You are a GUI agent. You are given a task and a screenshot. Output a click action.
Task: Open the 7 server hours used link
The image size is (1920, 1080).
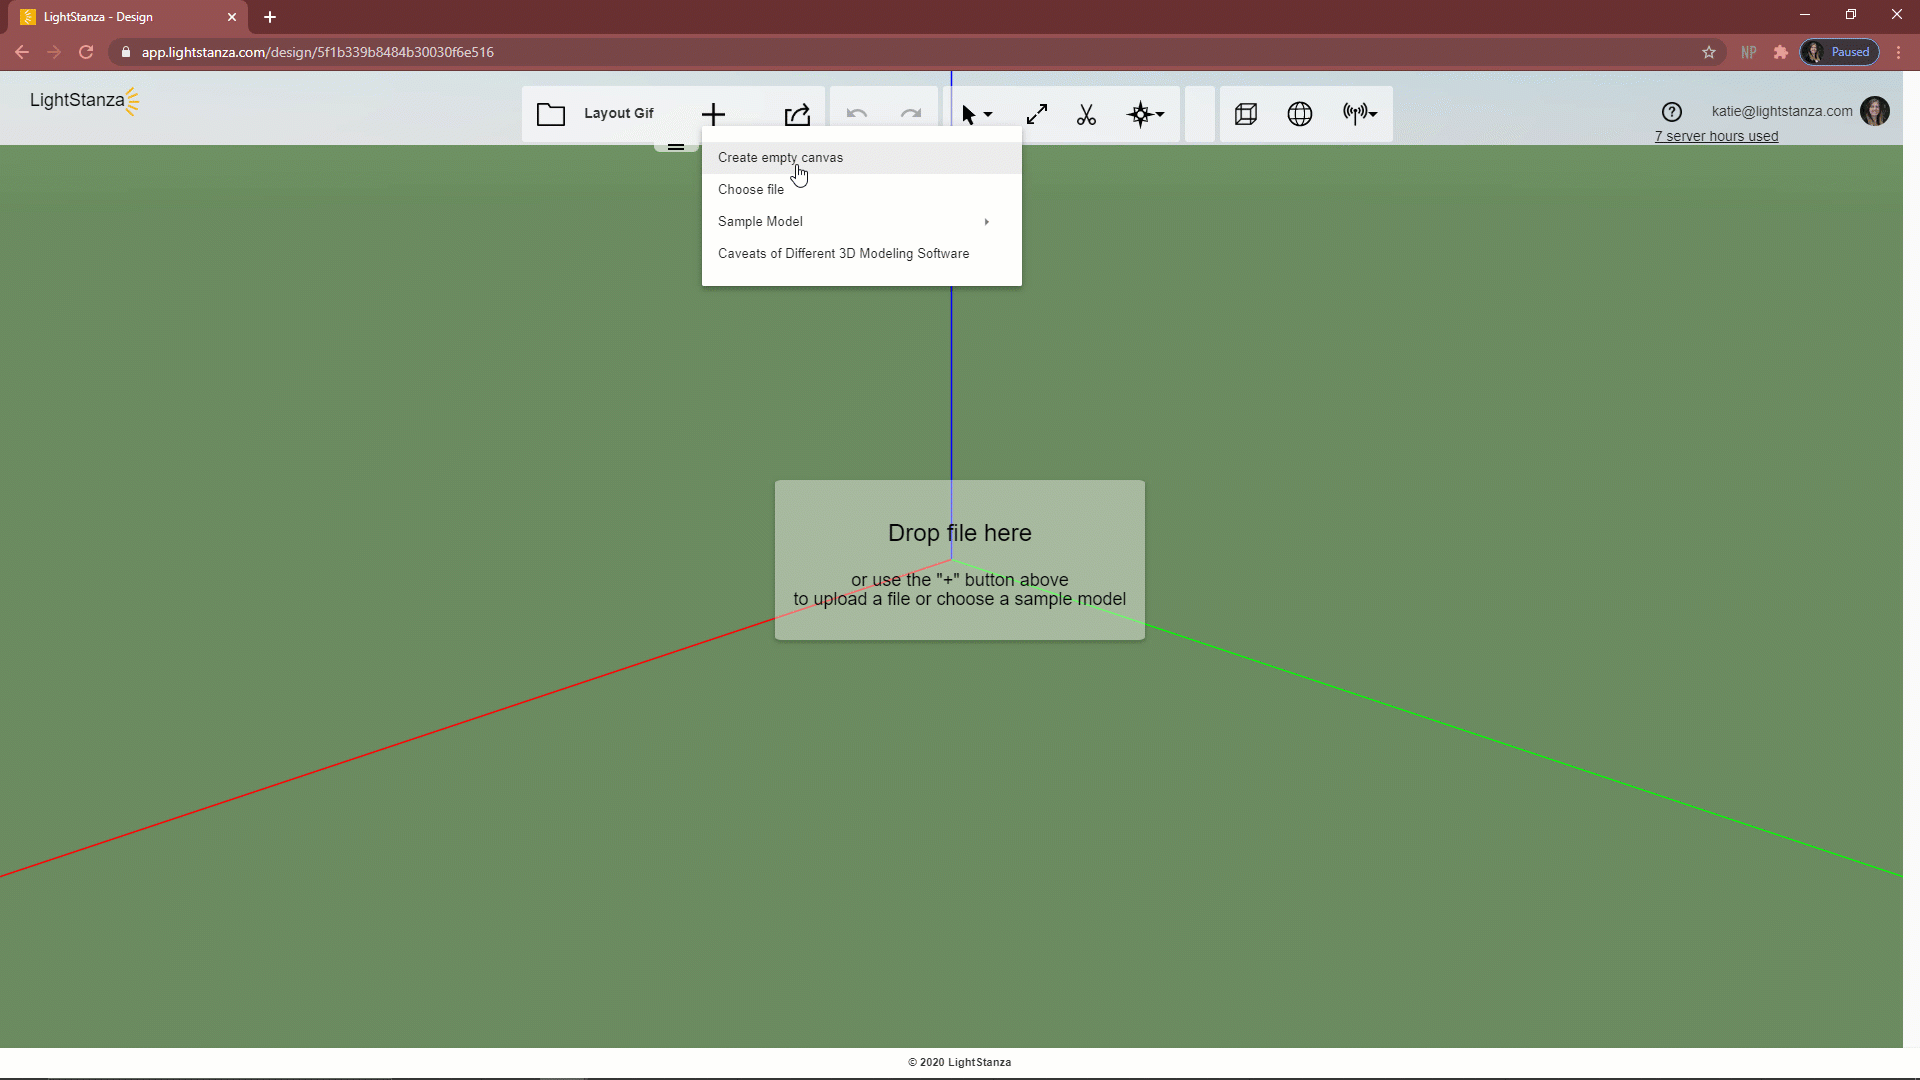[x=1716, y=136]
